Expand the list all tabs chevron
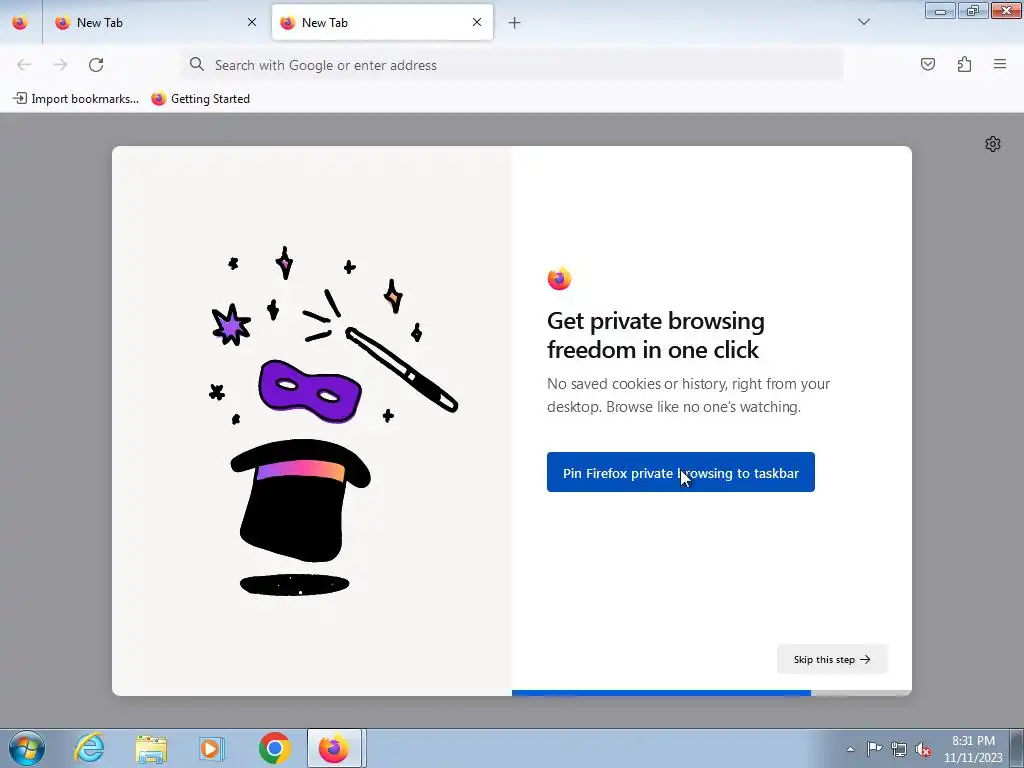 click(864, 22)
